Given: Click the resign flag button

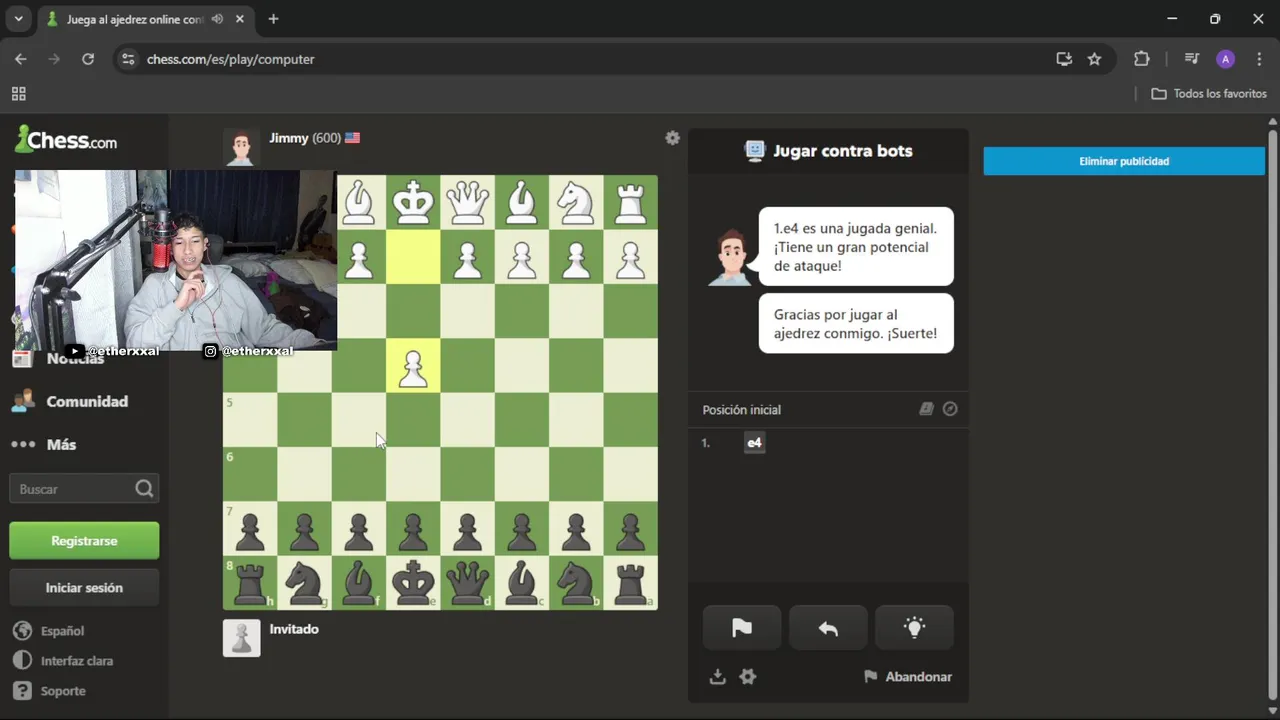Looking at the screenshot, I should click(x=742, y=628).
